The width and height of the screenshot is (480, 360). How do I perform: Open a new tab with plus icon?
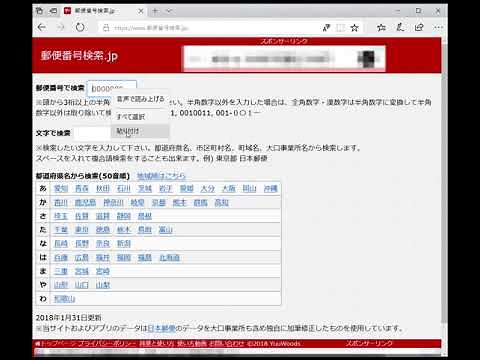coord(155,11)
